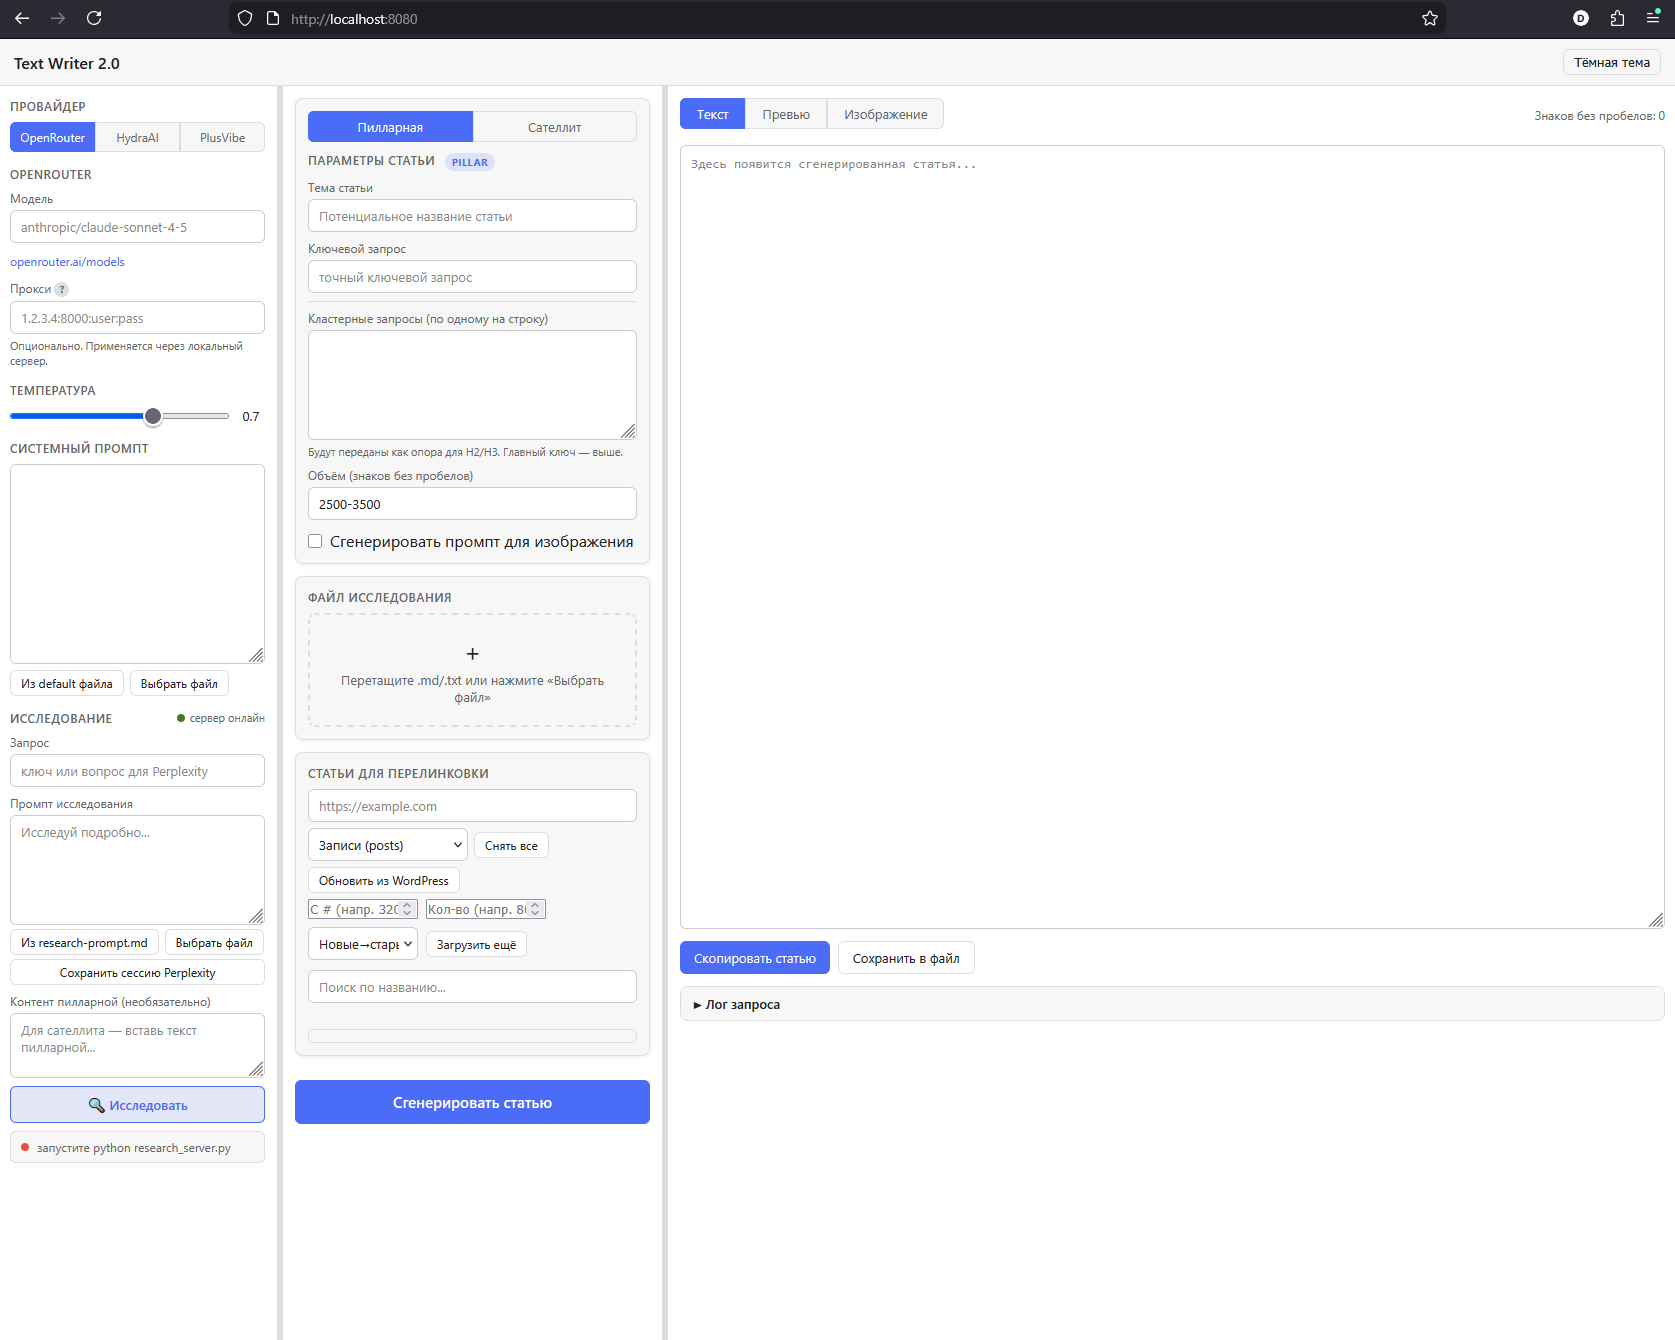This screenshot has width=1675, height=1340.
Task: Click the Из research-prompt.md button
Action: pyautogui.click(x=84, y=943)
